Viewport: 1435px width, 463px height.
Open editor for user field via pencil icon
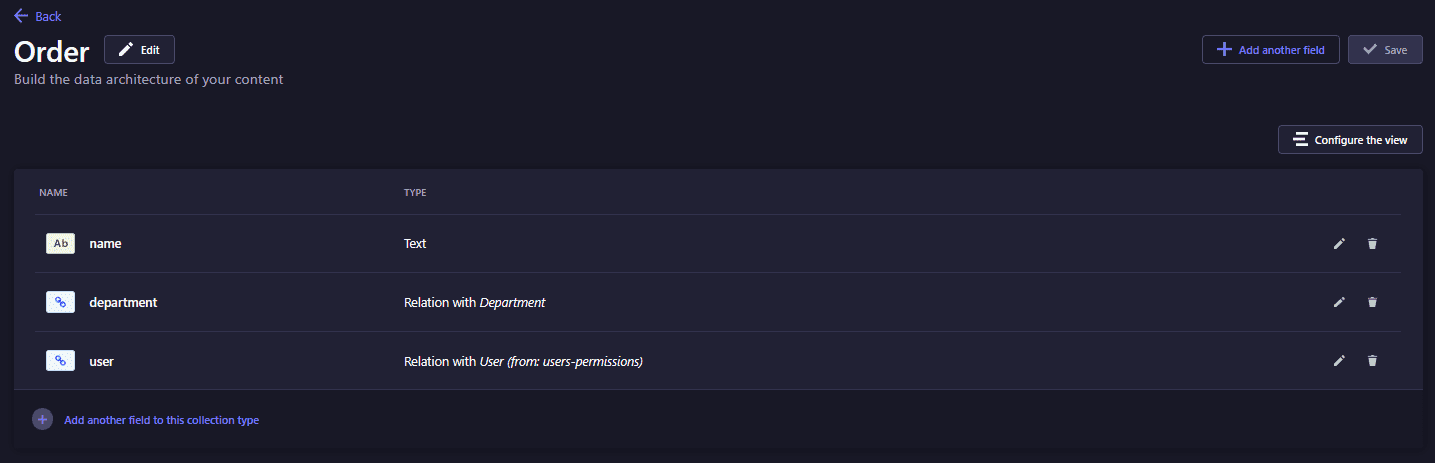coord(1339,361)
